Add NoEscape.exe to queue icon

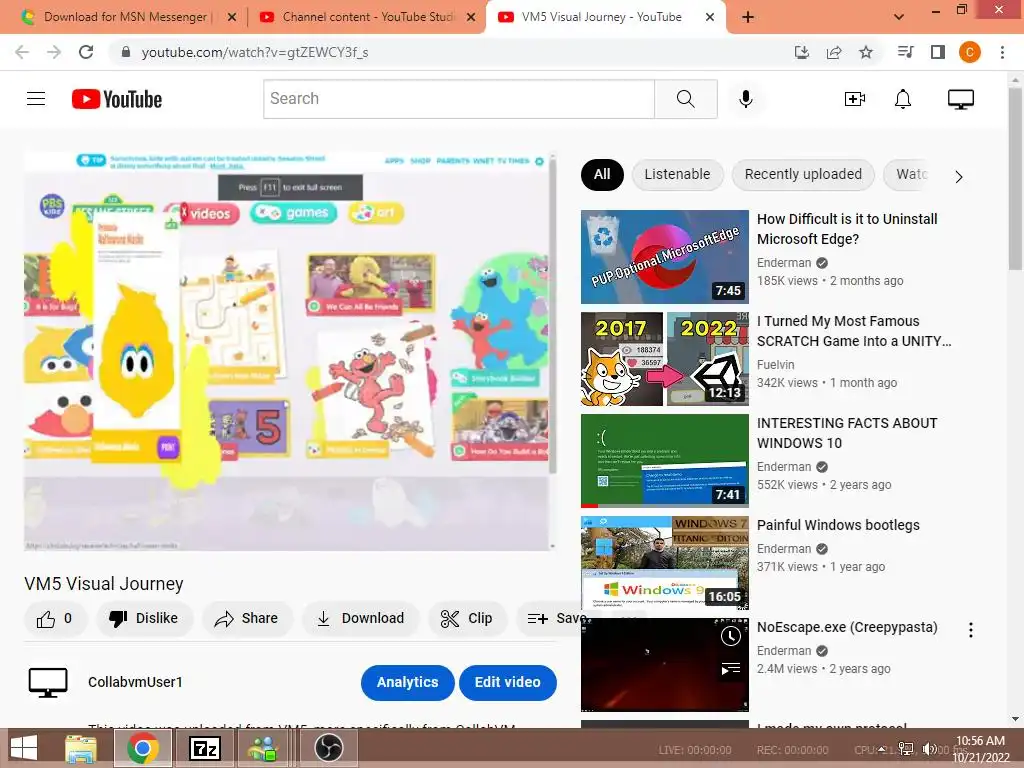[731, 669]
